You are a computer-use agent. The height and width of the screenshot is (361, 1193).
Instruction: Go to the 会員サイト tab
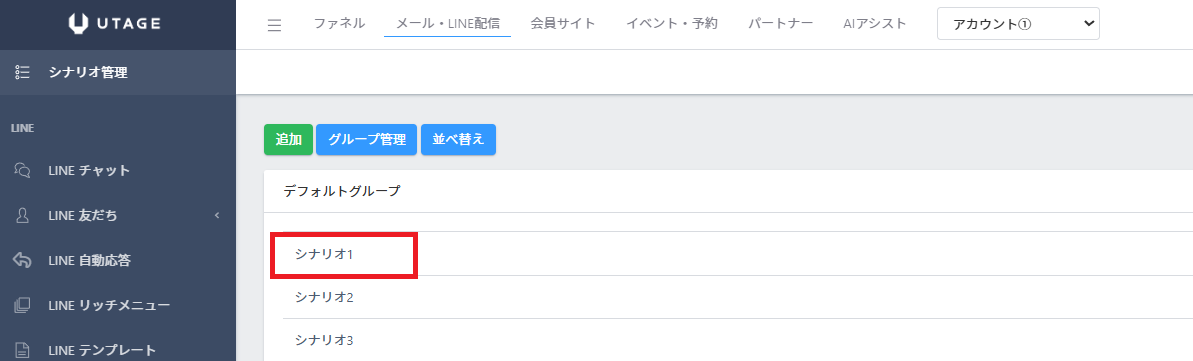[x=563, y=24]
